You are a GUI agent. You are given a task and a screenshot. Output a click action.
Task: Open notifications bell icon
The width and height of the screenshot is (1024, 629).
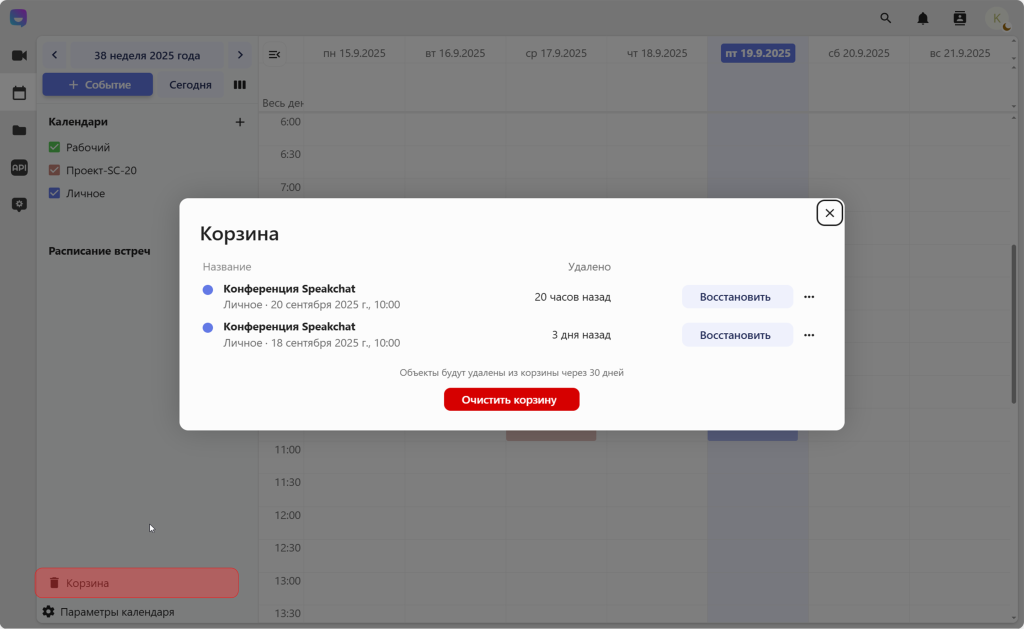tap(922, 18)
